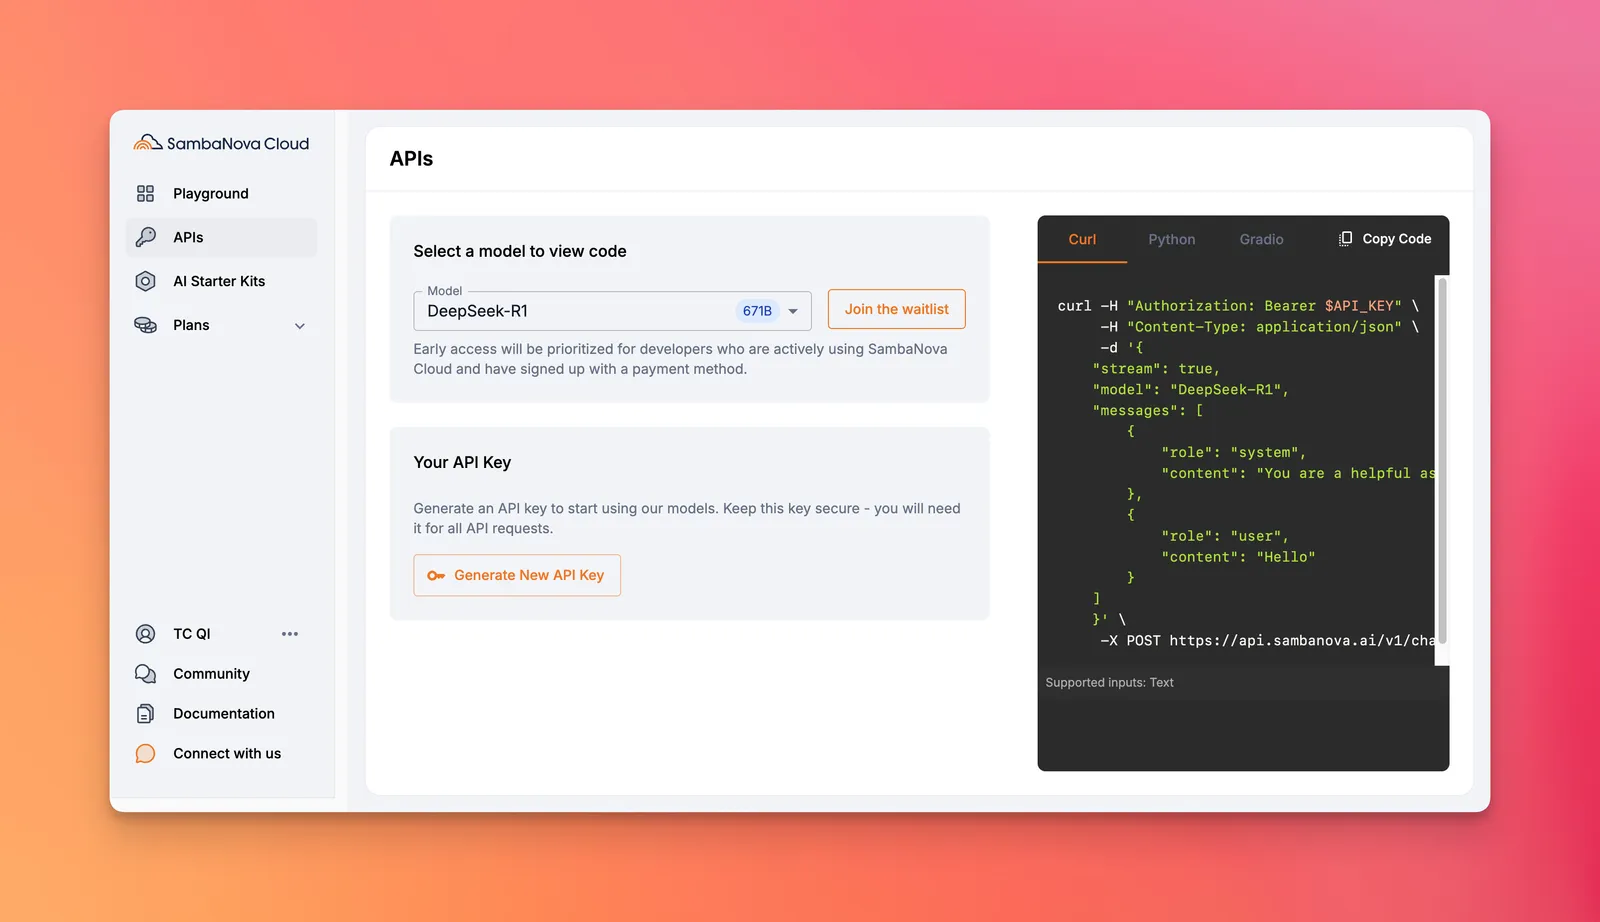Open the Model dropdown arrow
Image resolution: width=1600 pixels, height=922 pixels.
[793, 311]
